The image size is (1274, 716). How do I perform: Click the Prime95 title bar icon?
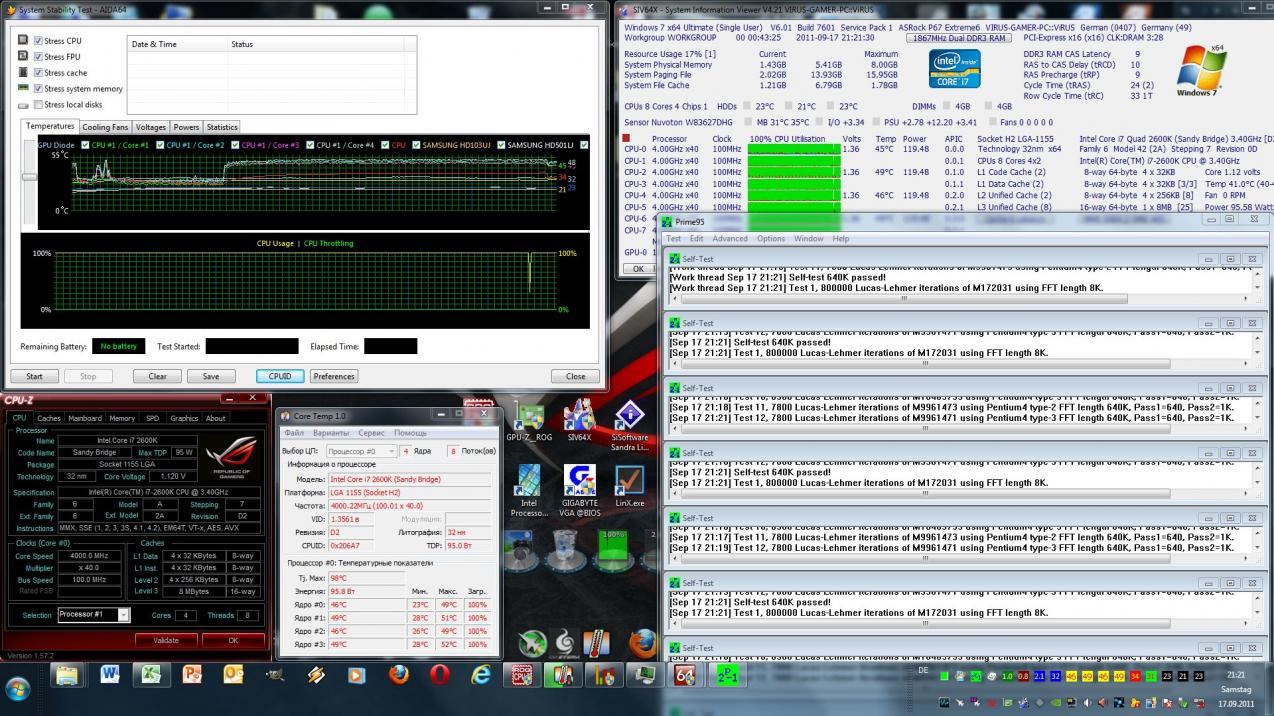667,221
